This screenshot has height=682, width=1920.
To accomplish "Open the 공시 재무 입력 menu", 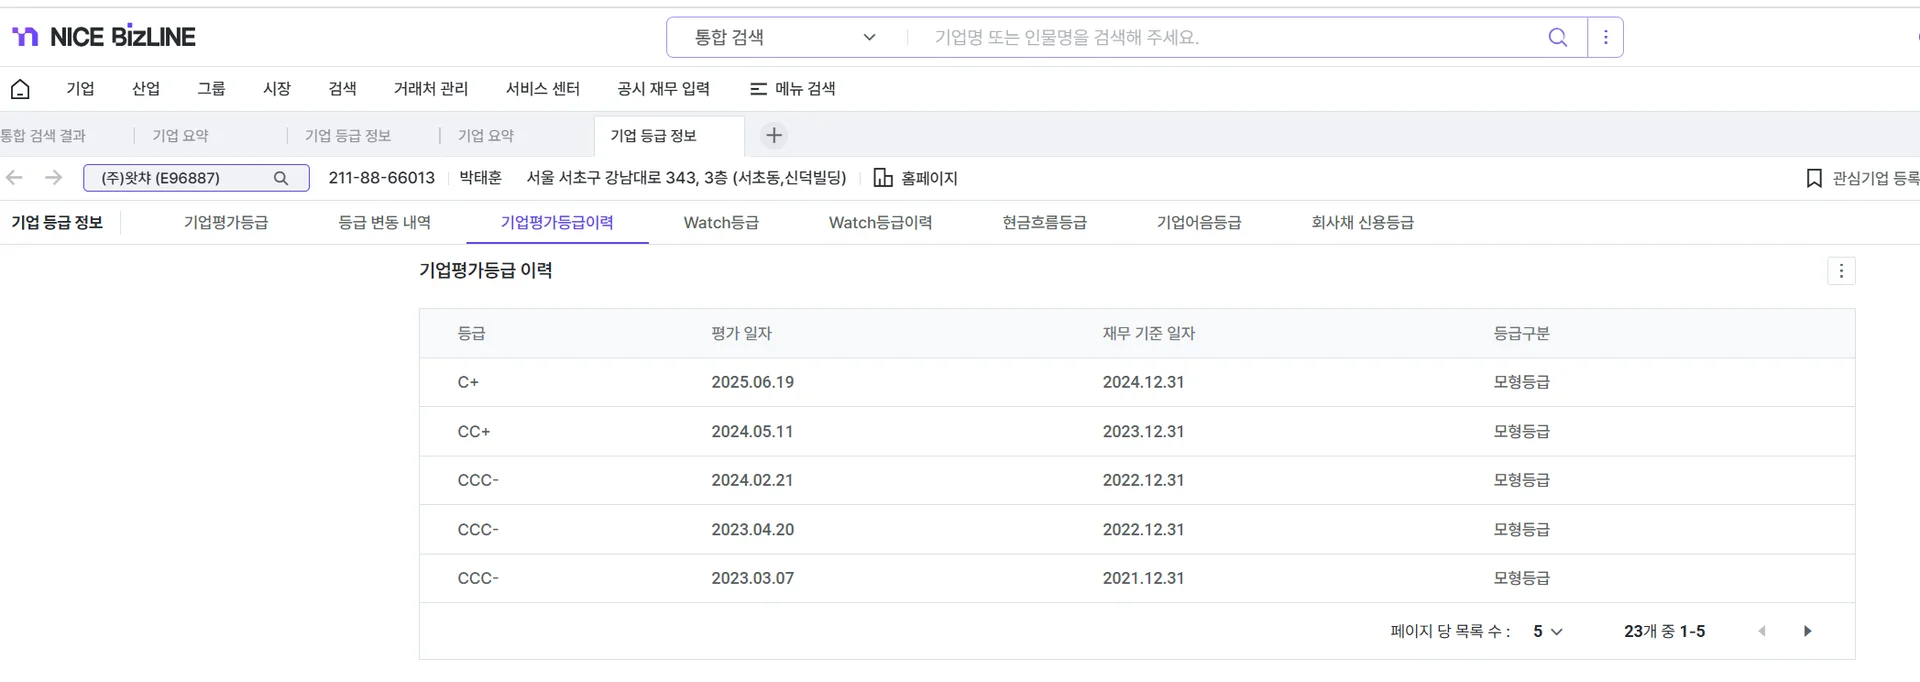I will click(664, 89).
